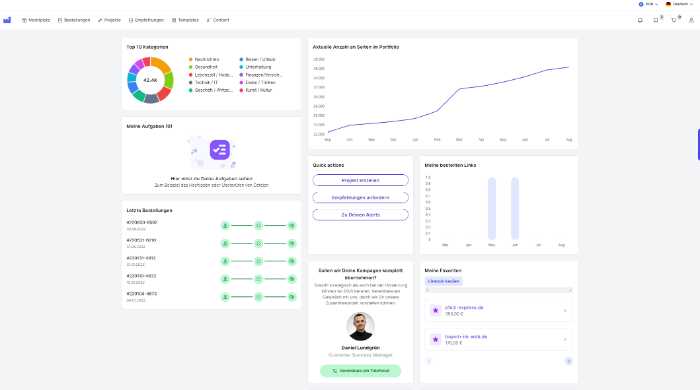Toggle the Reisen / Urlaub legend entry

pos(258,59)
